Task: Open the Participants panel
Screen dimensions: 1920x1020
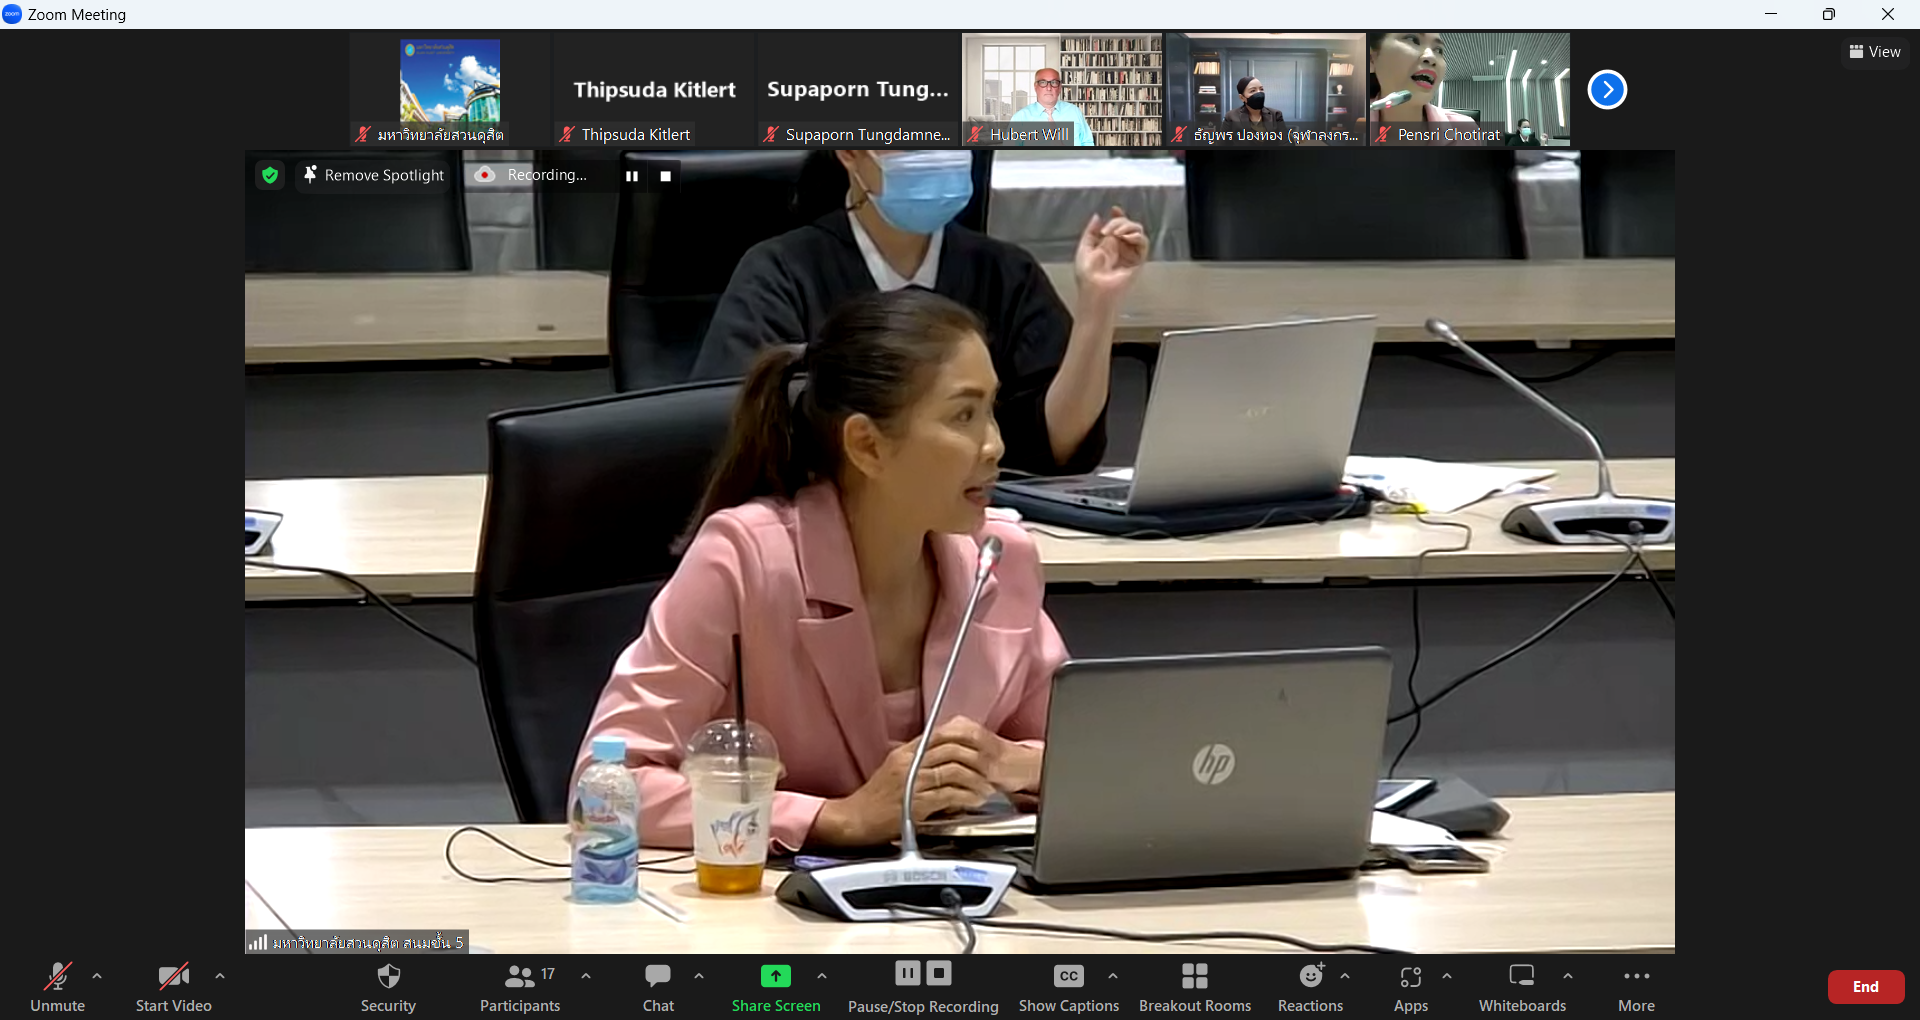Action: point(520,977)
